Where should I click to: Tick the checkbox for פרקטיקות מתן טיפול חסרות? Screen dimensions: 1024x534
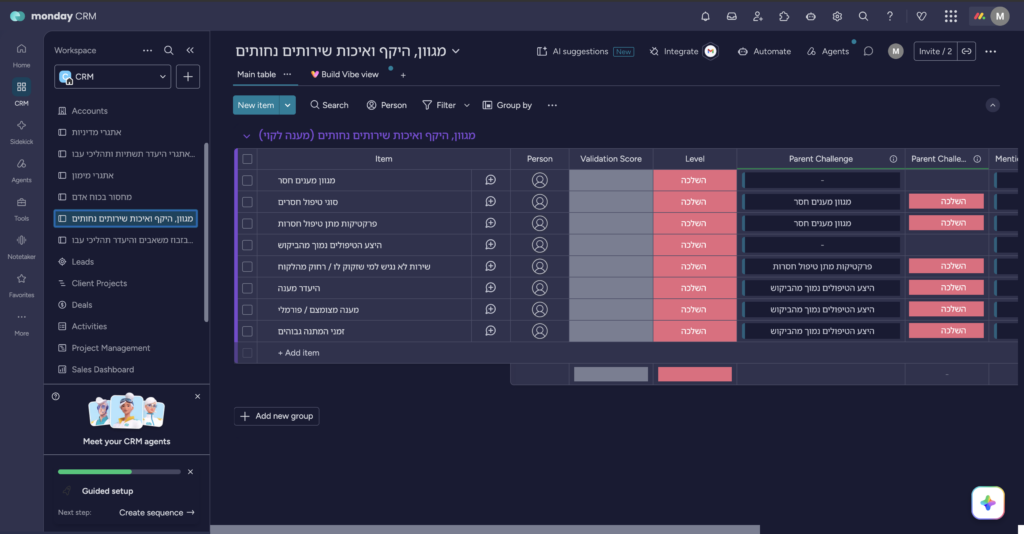247,223
